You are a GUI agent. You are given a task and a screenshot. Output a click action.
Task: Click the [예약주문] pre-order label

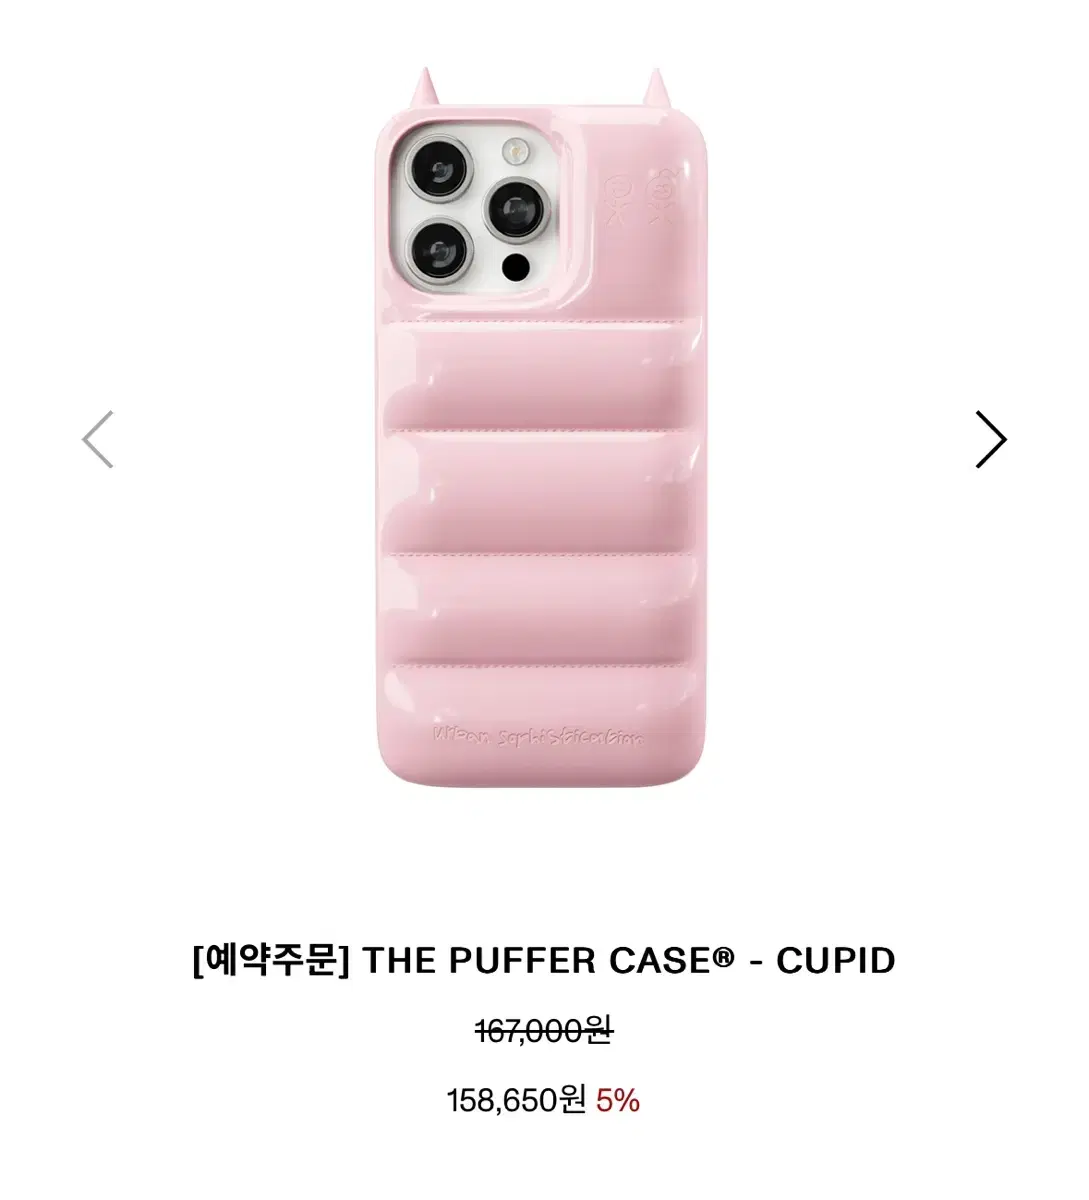272,960
